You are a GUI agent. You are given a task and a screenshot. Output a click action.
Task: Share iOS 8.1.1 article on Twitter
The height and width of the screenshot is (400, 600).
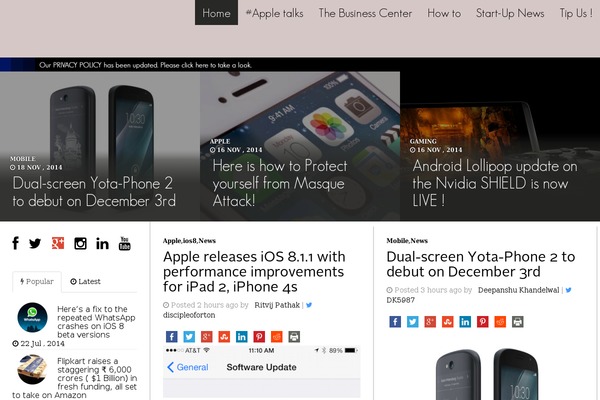pyautogui.click(x=189, y=337)
